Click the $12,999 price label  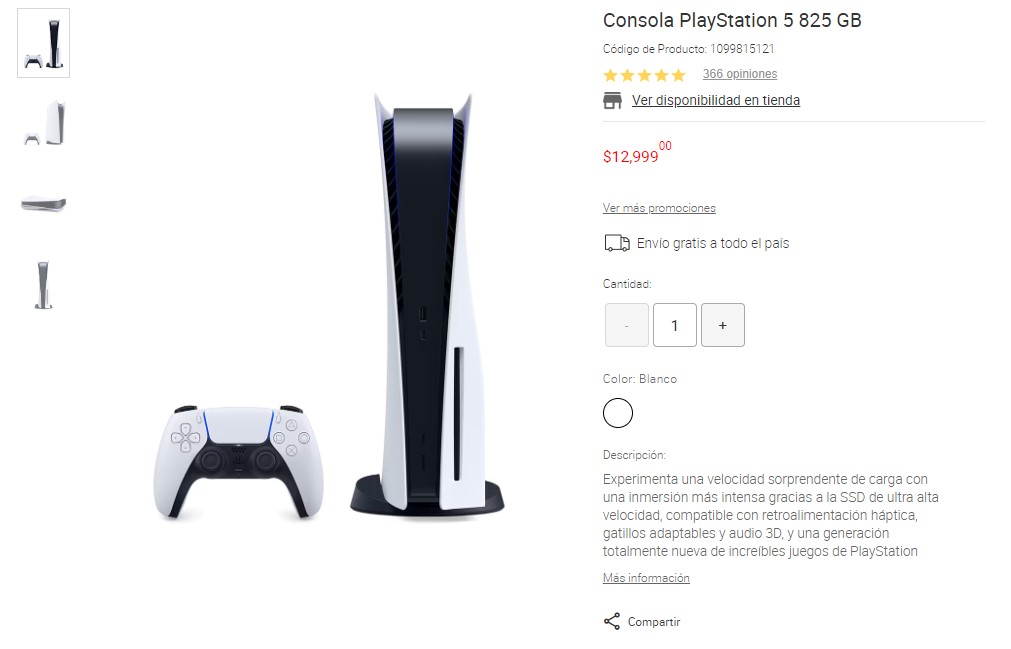[x=637, y=153]
